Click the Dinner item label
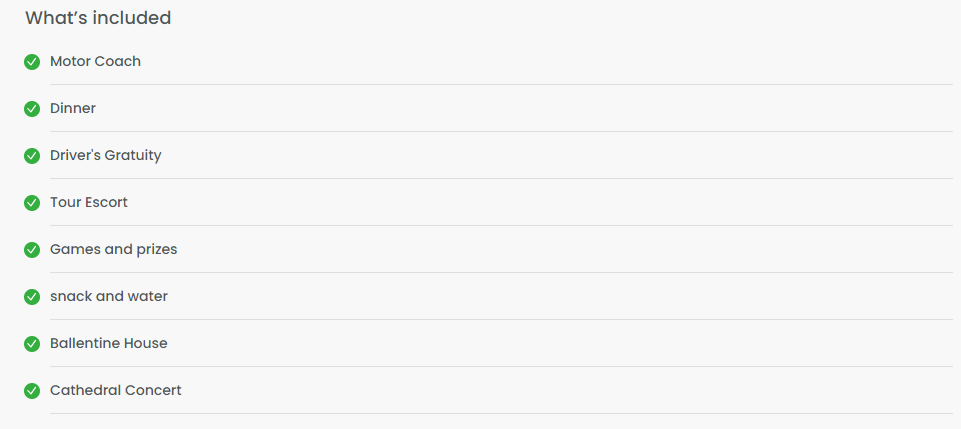This screenshot has width=961, height=429. point(73,108)
